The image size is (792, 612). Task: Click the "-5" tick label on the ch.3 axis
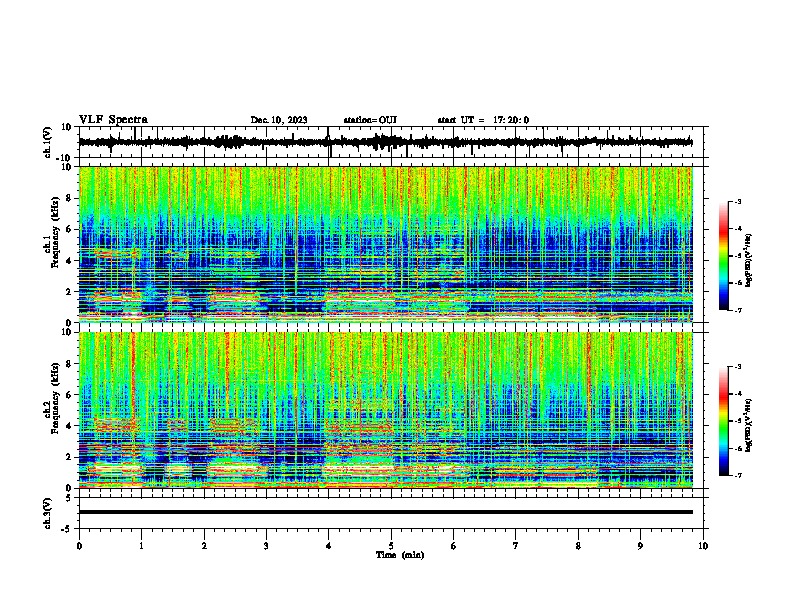66,529
